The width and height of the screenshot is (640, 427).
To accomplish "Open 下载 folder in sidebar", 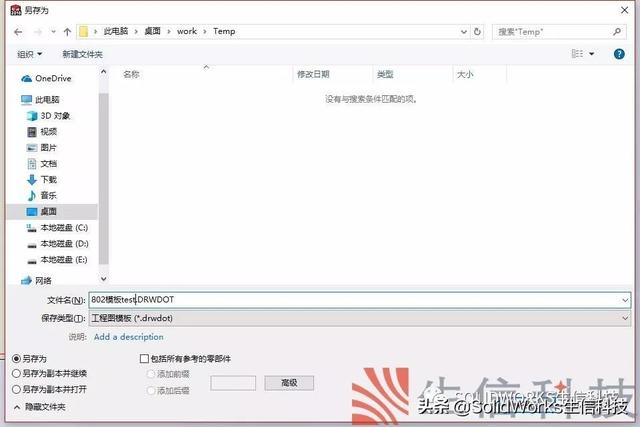I will point(42,180).
